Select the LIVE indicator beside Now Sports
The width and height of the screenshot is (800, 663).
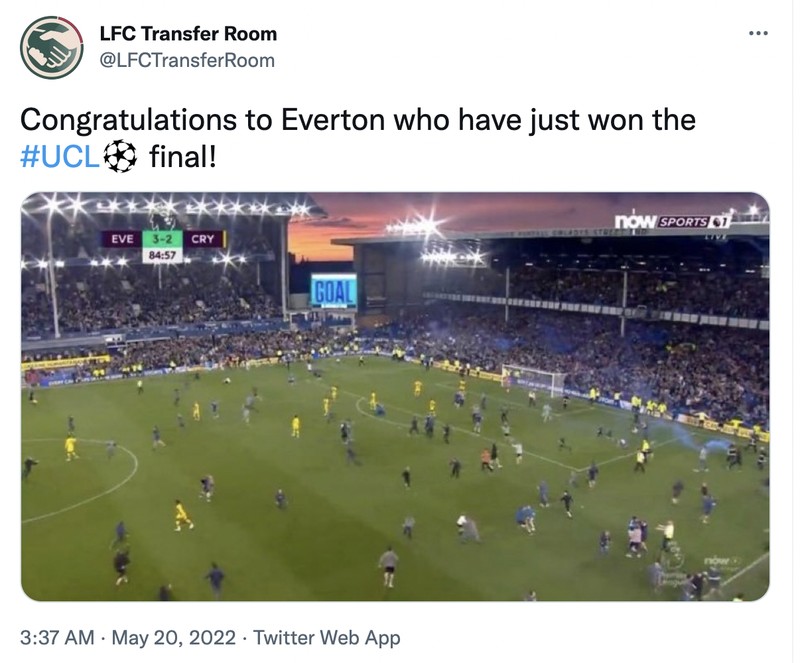point(714,234)
